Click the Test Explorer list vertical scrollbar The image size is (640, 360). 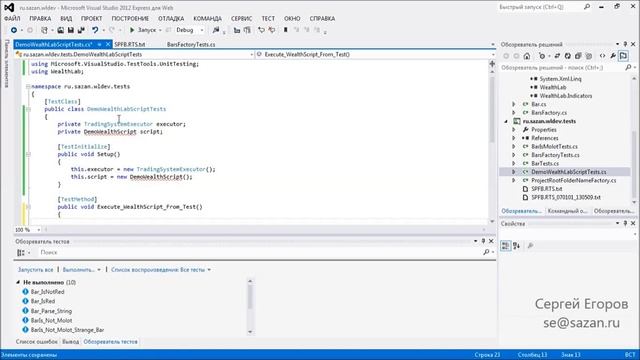point(250,307)
